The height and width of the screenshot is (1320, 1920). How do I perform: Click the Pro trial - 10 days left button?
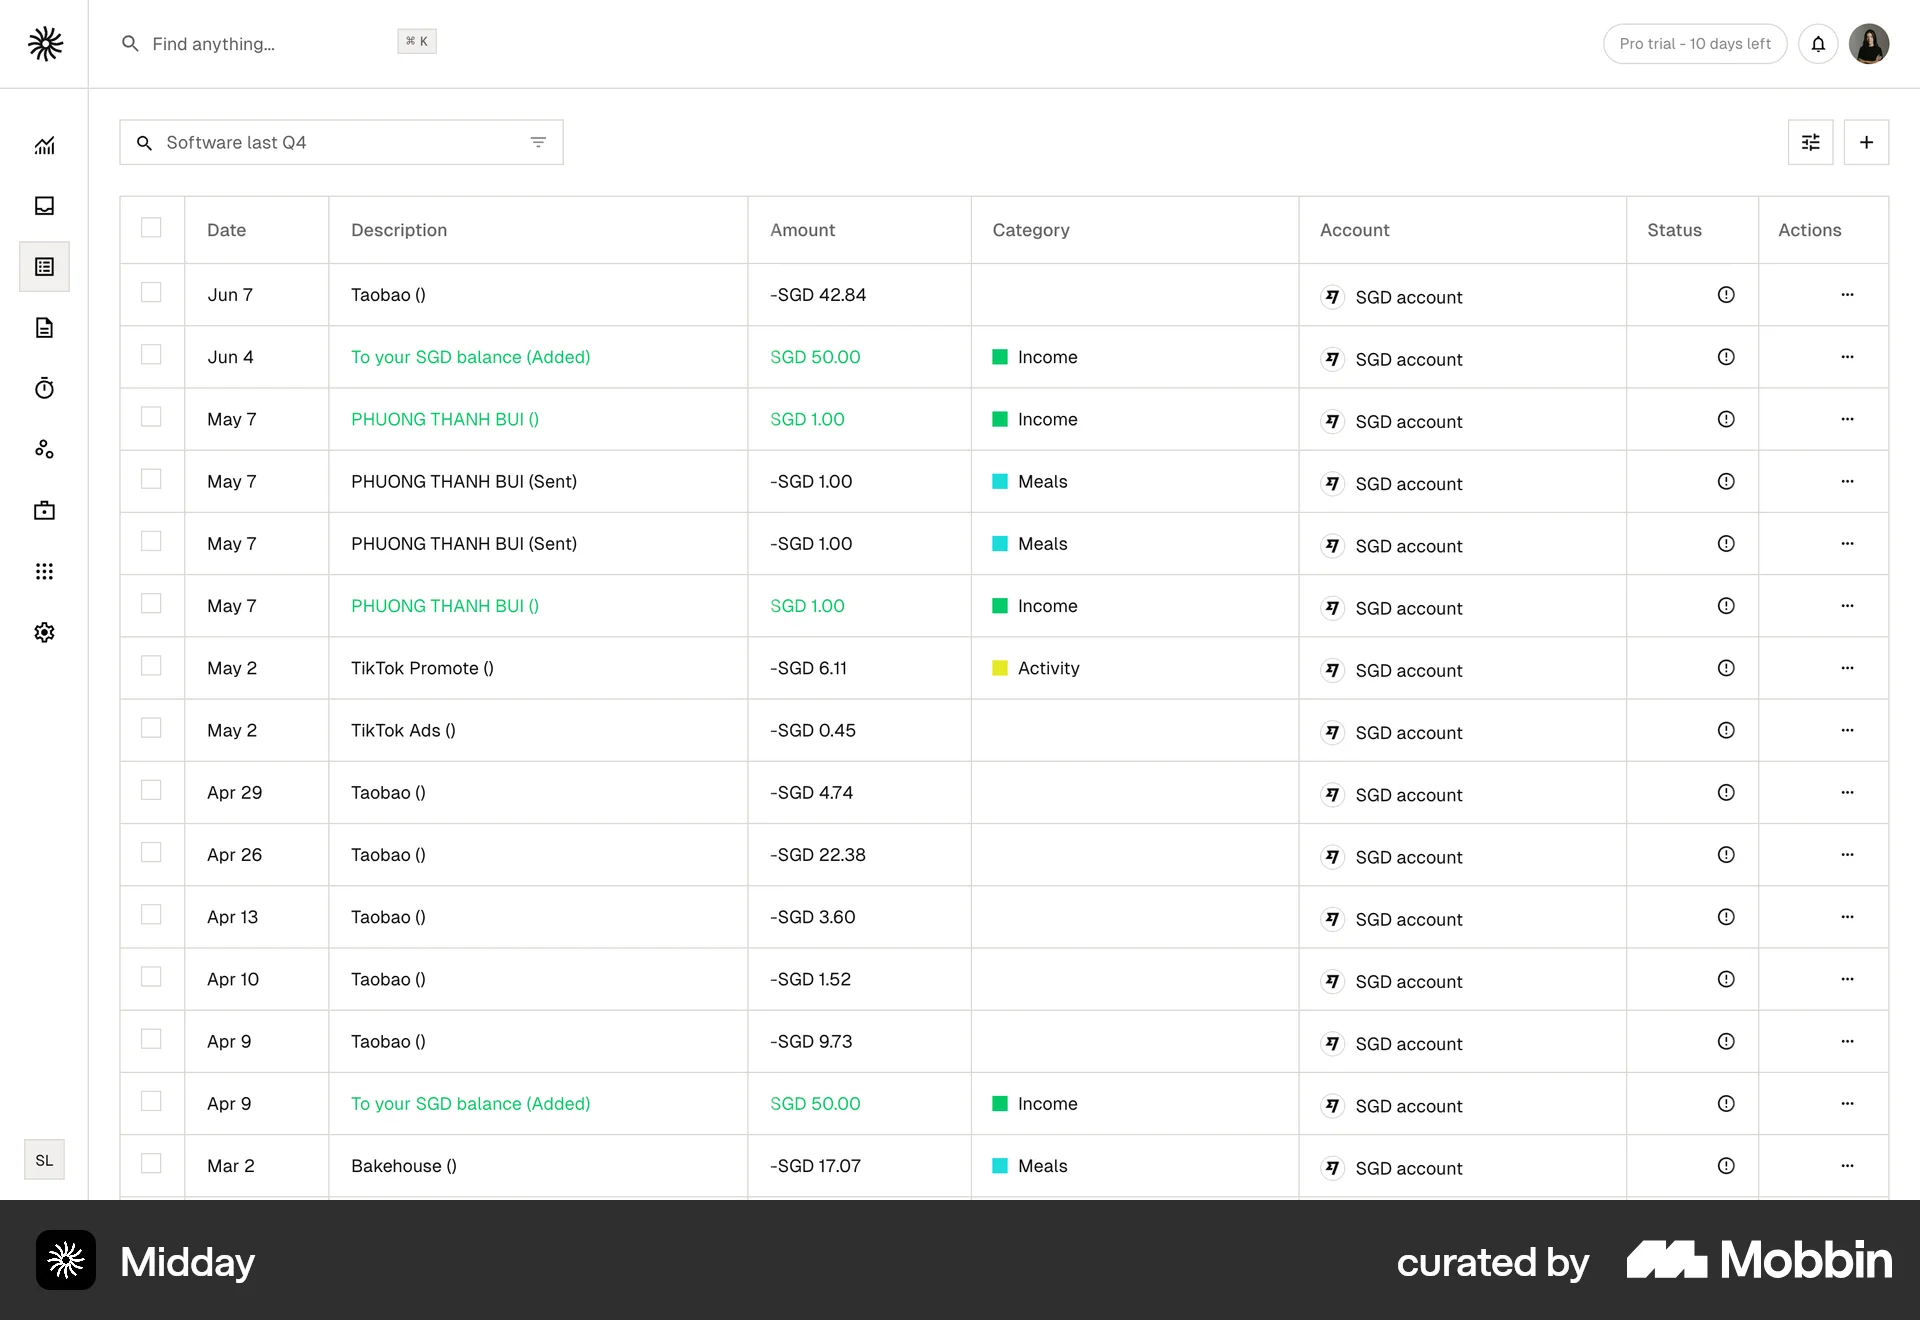coord(1695,44)
